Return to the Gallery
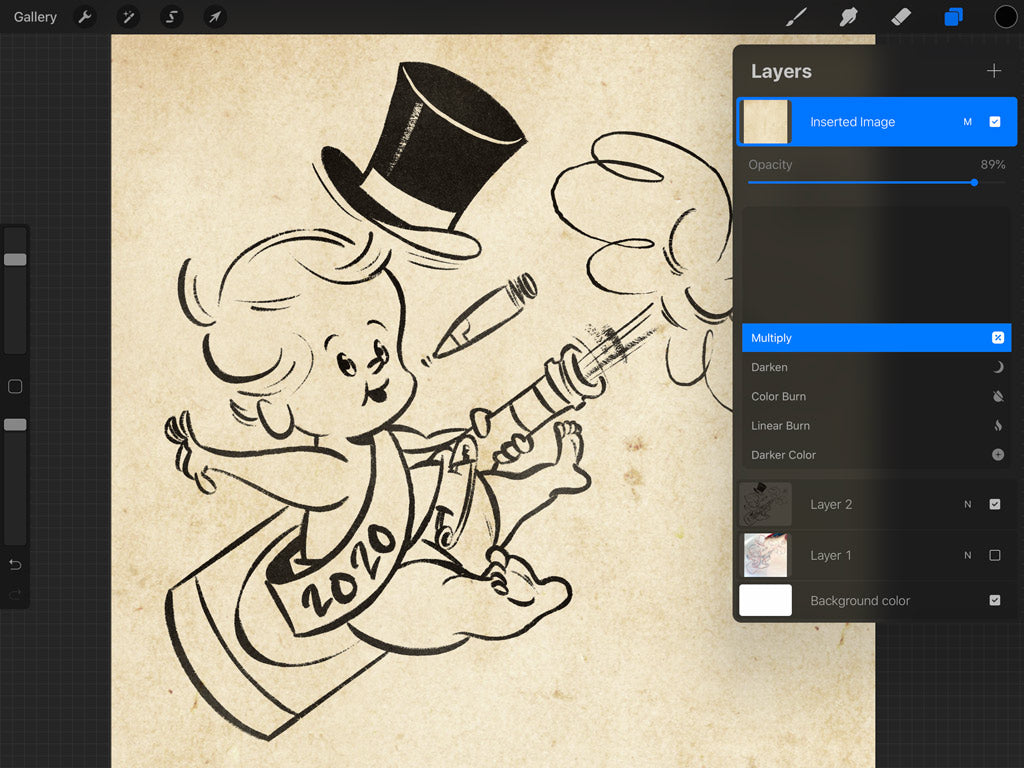This screenshot has height=768, width=1024. (35, 17)
